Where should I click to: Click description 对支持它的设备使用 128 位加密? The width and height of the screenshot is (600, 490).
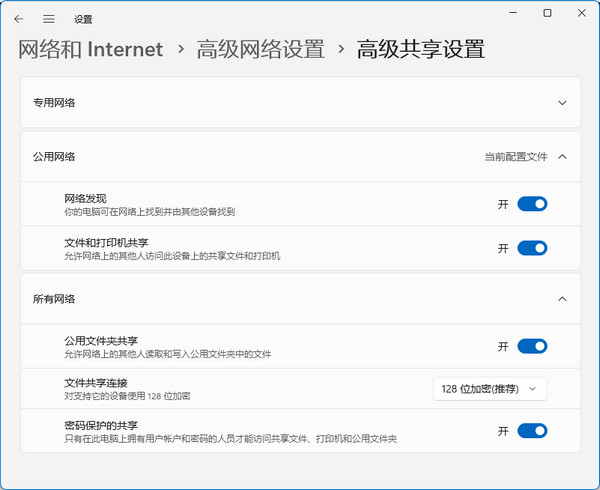[127, 396]
